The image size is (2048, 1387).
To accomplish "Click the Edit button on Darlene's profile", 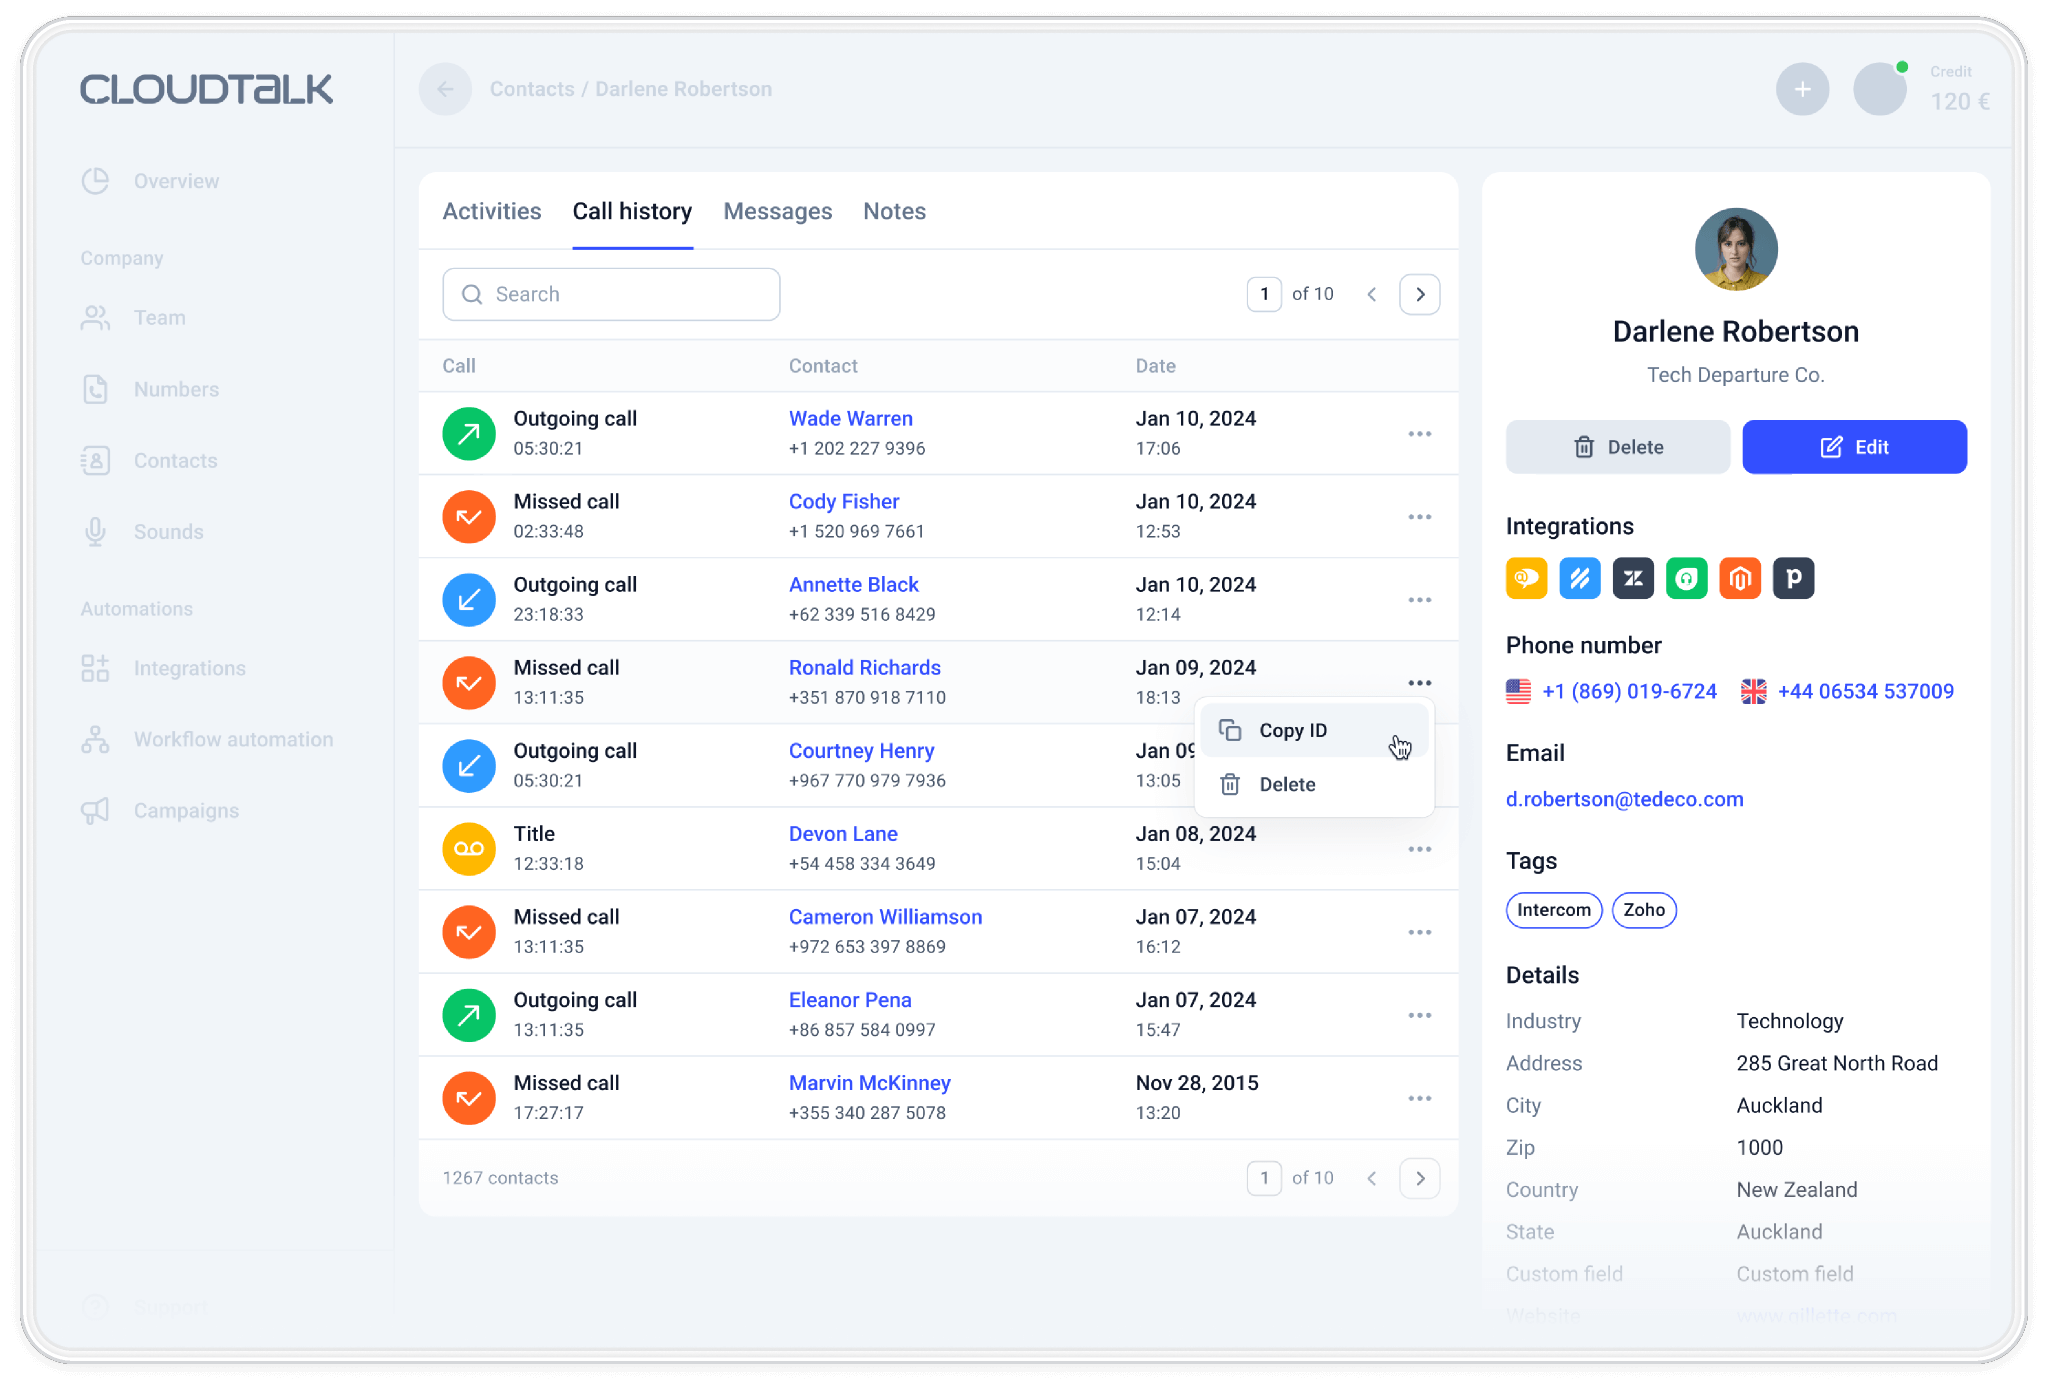I will pos(1854,447).
